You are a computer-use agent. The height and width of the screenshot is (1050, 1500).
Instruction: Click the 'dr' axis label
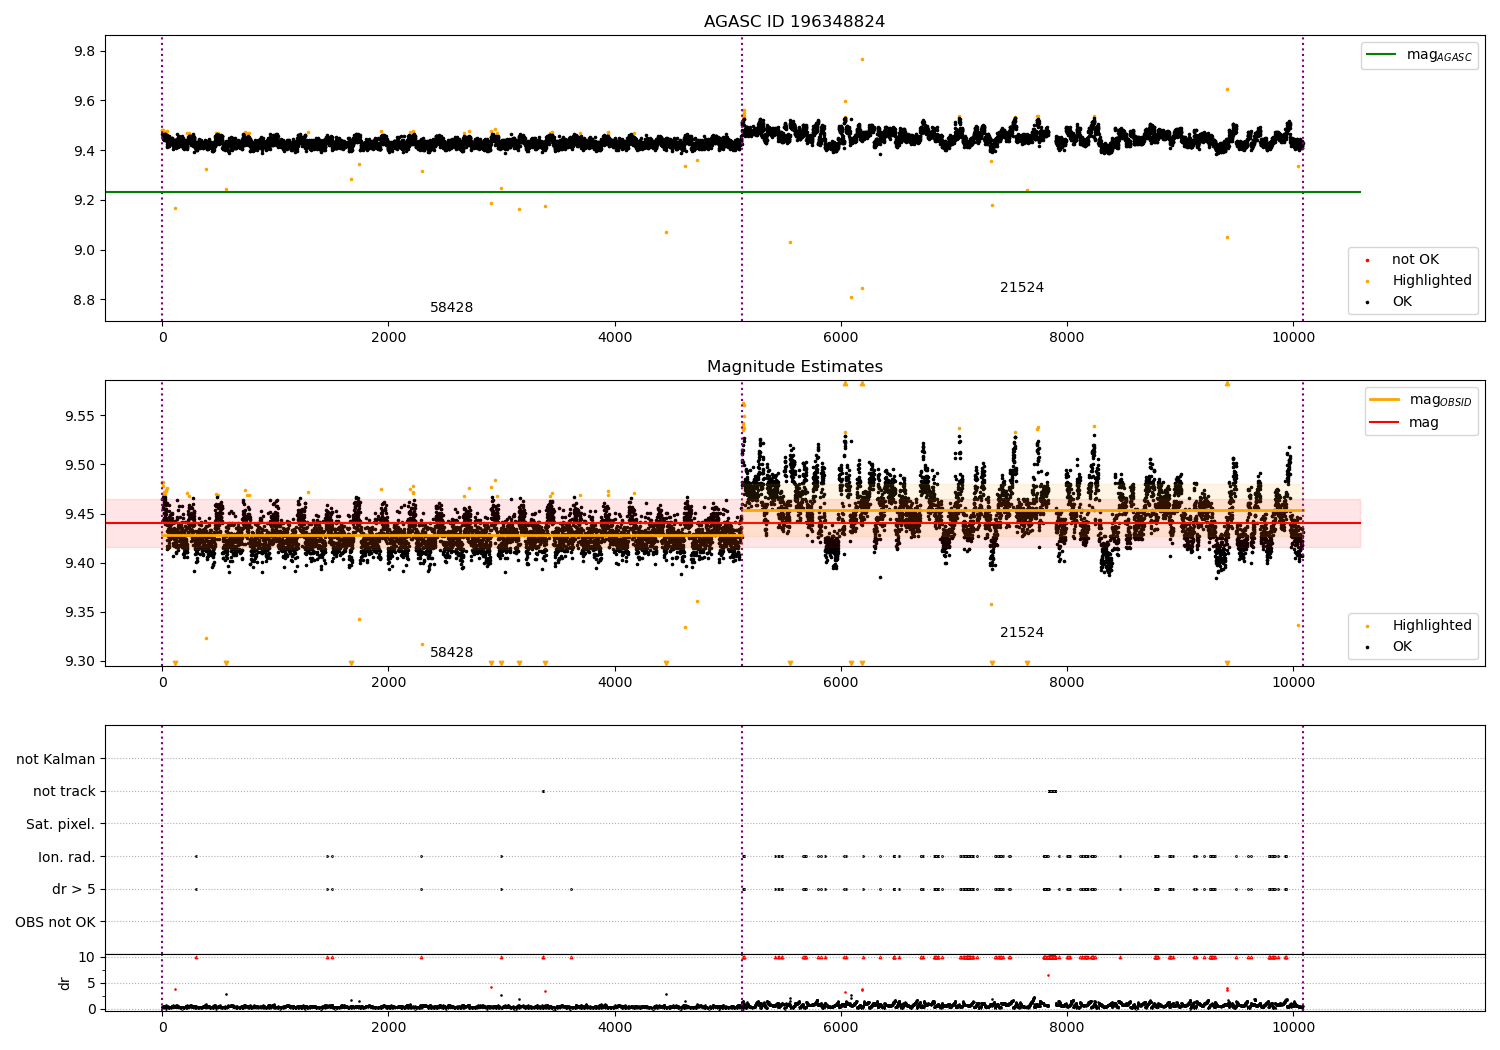[x=65, y=983]
